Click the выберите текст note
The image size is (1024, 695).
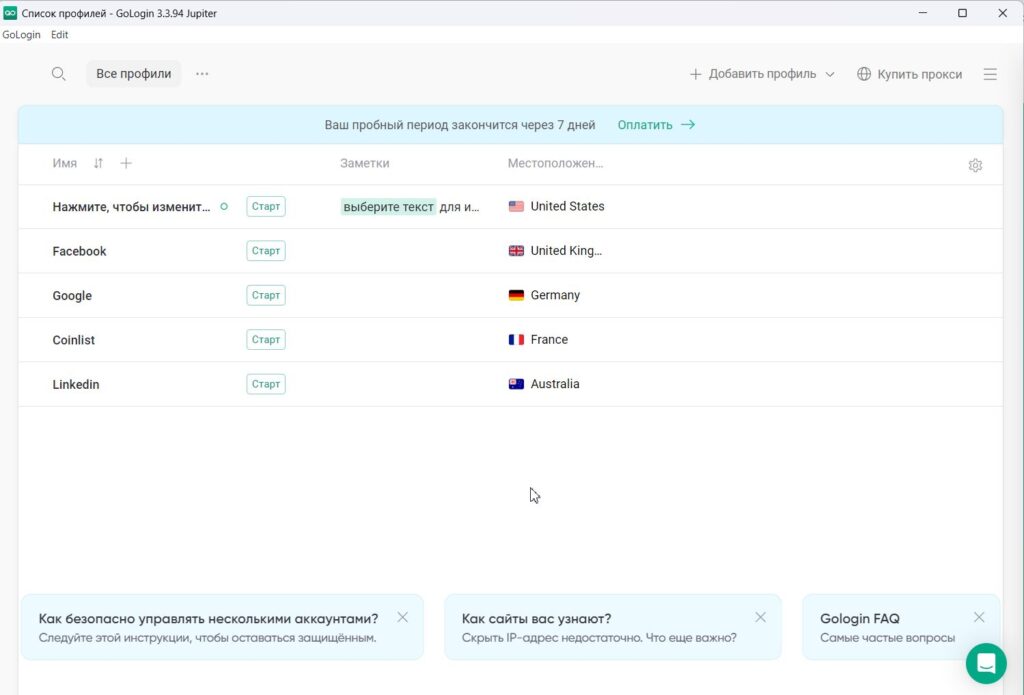(389, 207)
